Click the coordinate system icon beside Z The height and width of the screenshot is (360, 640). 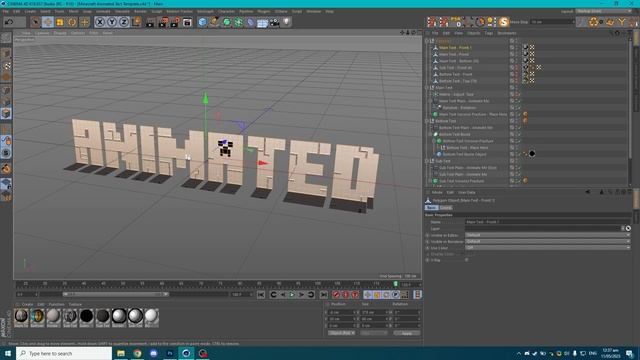(136, 22)
